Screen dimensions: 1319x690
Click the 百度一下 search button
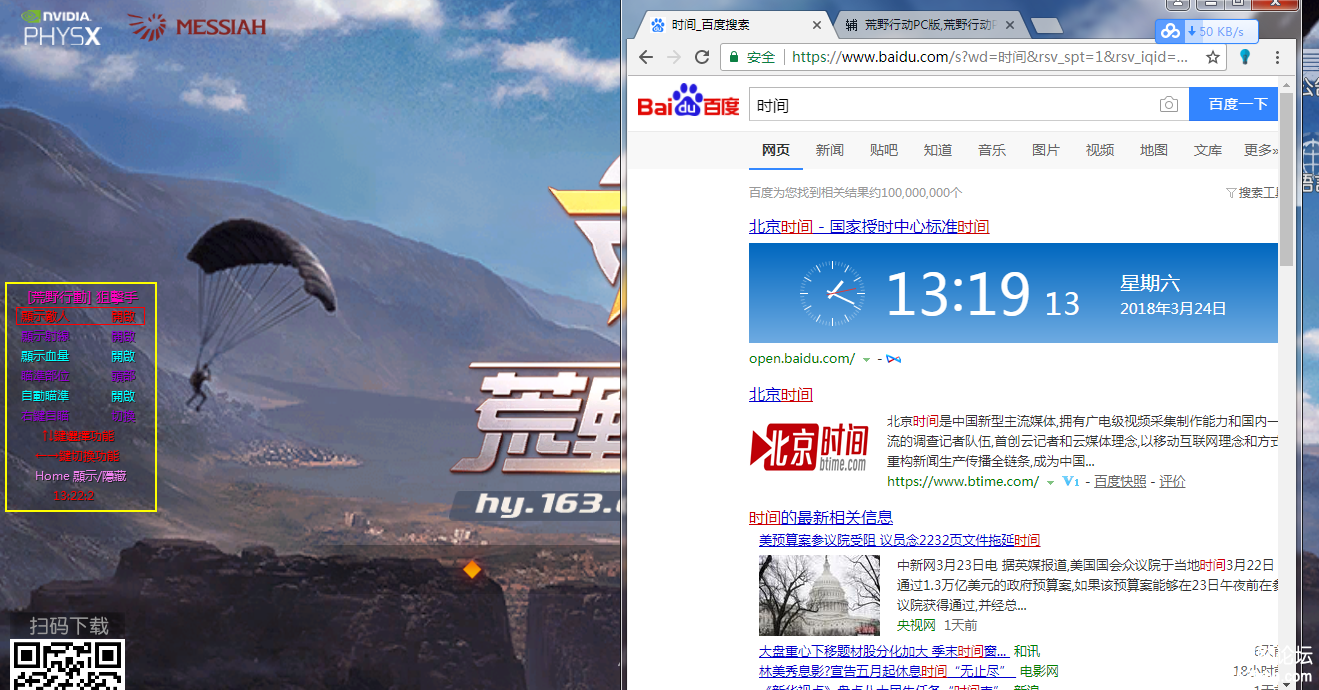click(1234, 104)
